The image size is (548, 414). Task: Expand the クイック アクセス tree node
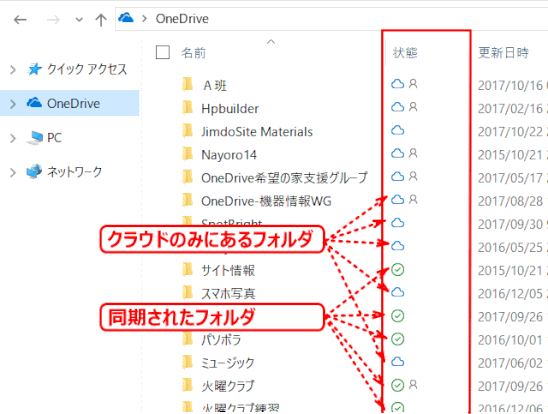(13, 70)
